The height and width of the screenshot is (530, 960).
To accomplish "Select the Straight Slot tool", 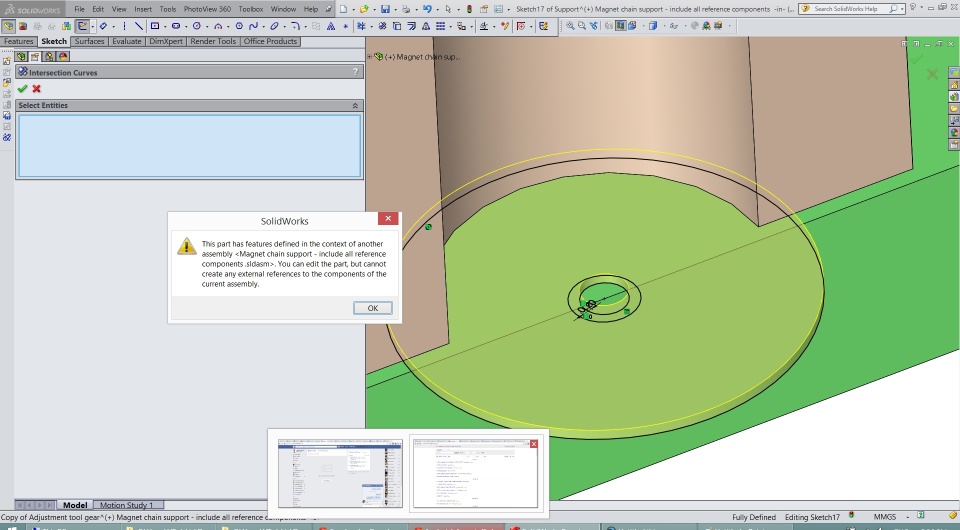I will 176,26.
